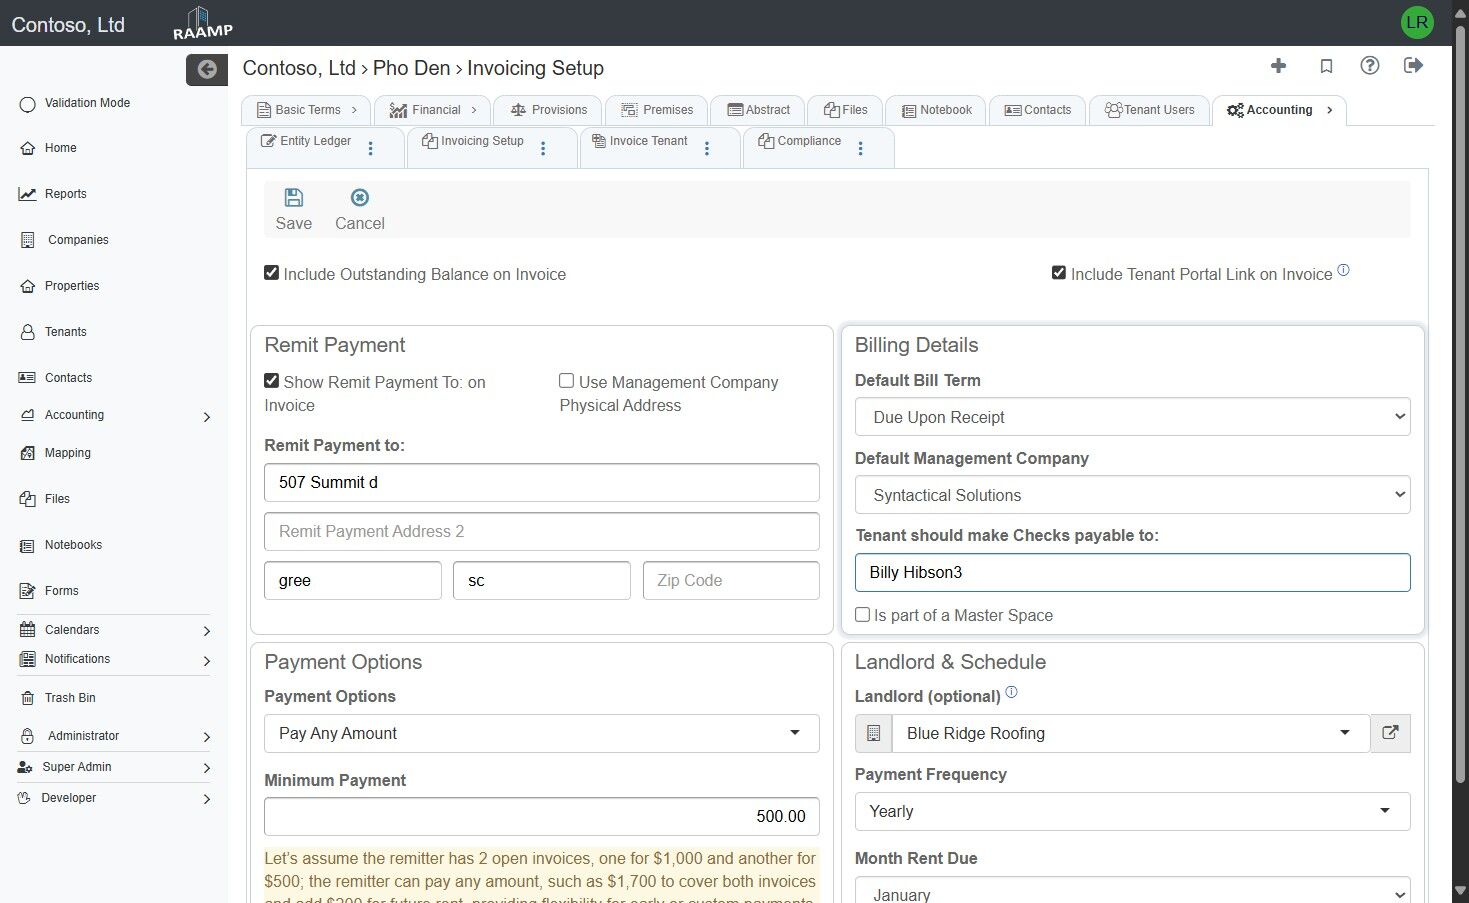The image size is (1469, 903).
Task: Switch to the Provisions tab
Action: [x=548, y=110]
